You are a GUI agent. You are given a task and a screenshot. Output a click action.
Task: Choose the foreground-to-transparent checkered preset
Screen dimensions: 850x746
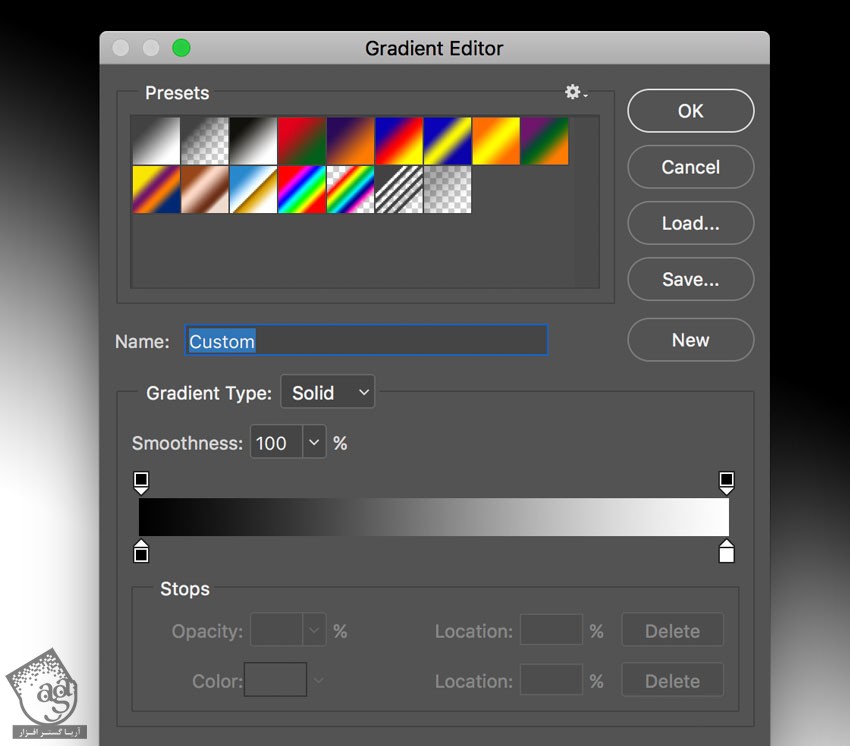[x=205, y=141]
